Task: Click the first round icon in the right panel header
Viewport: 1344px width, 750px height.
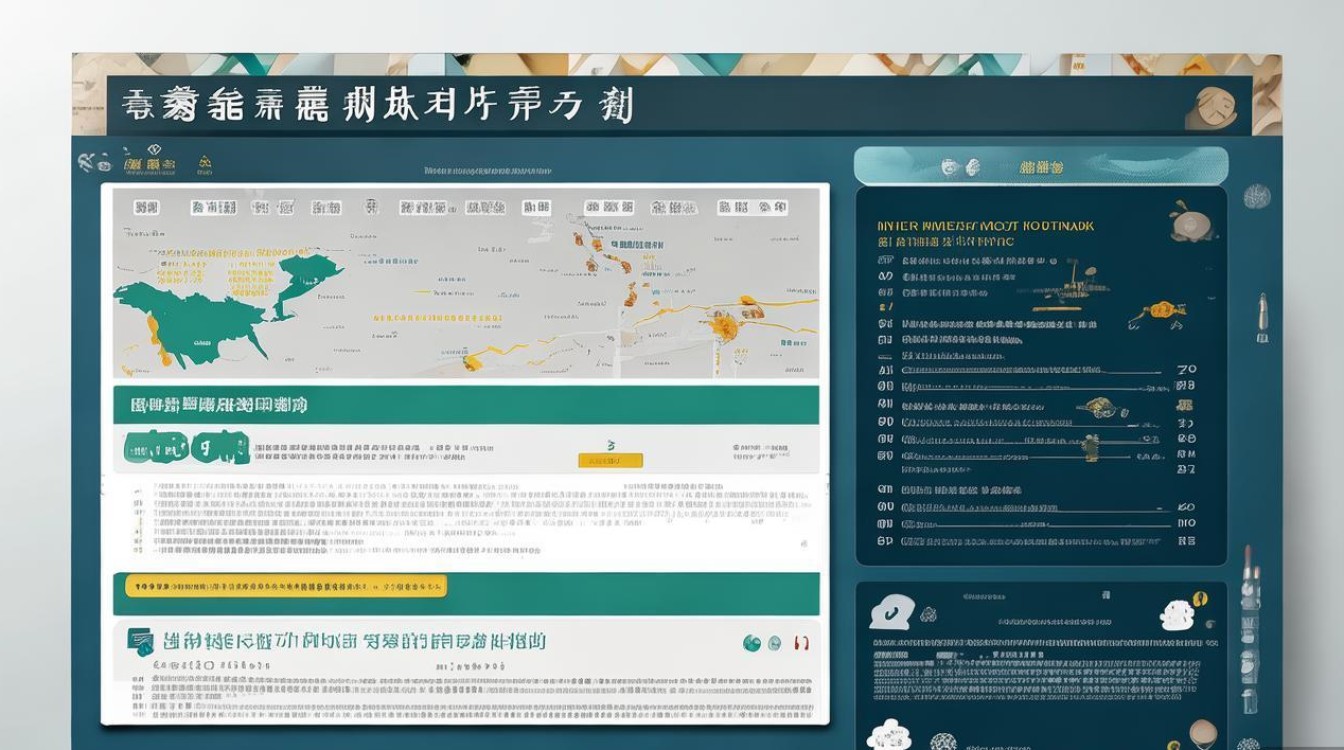Action: (x=950, y=167)
